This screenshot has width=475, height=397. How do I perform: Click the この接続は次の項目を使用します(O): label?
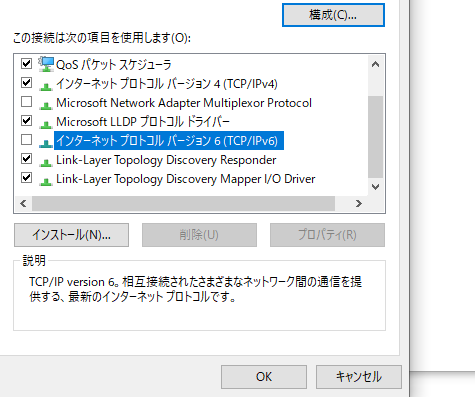coord(102,38)
